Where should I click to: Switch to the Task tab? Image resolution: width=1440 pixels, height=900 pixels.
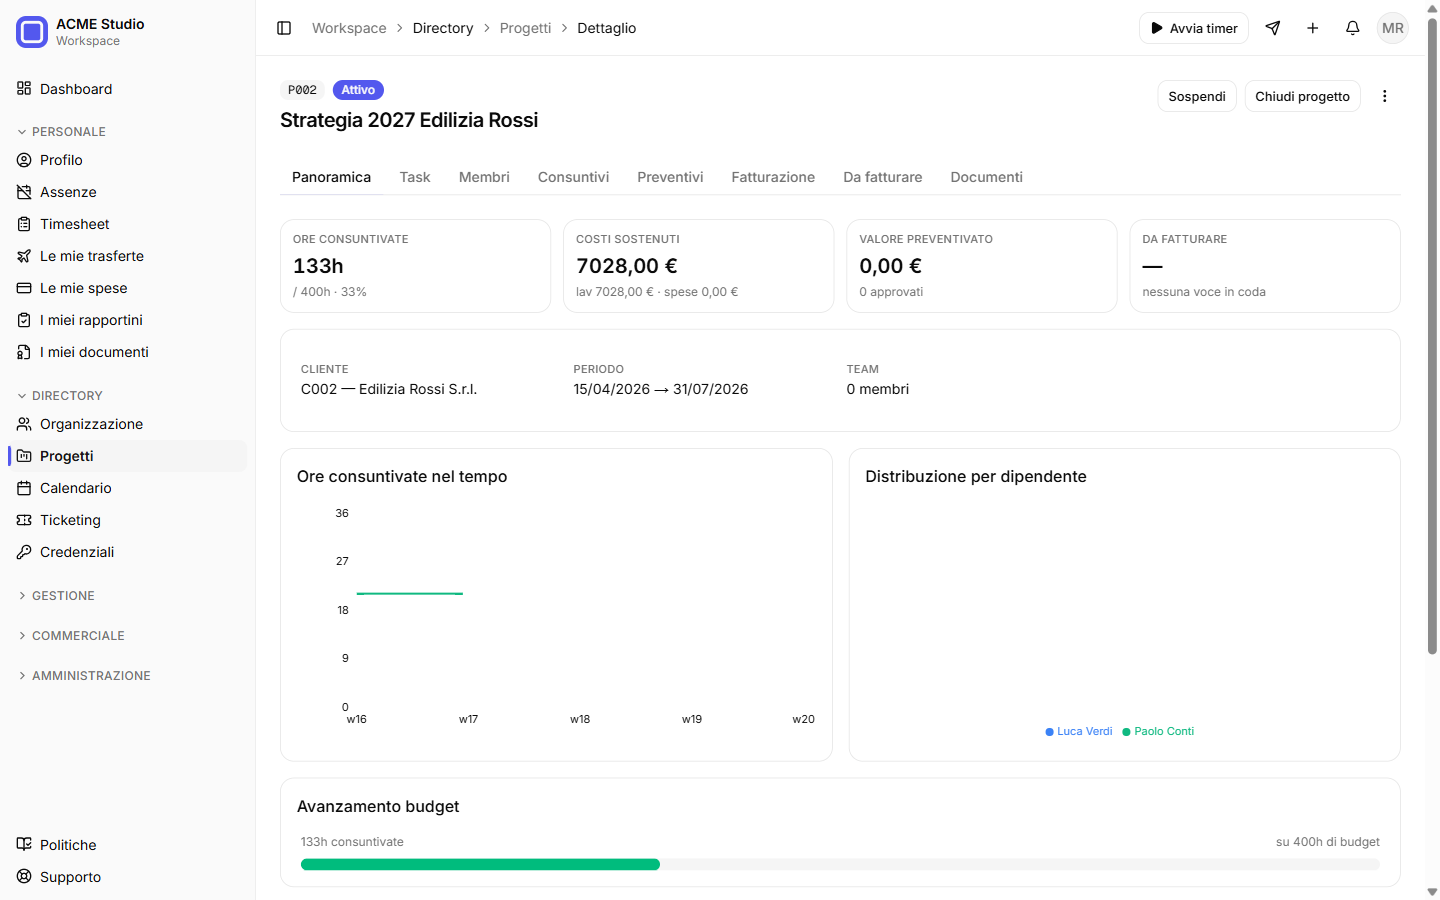pos(415,177)
